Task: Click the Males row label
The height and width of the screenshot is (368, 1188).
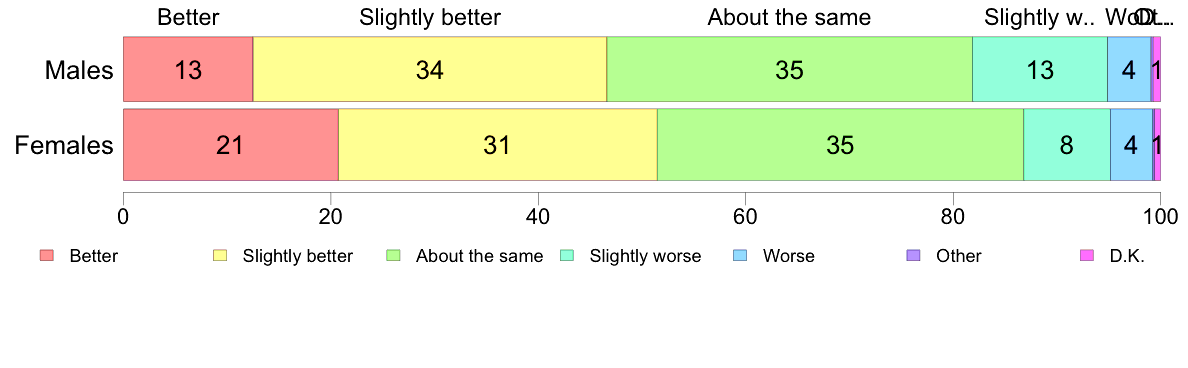Action: pyautogui.click(x=80, y=70)
